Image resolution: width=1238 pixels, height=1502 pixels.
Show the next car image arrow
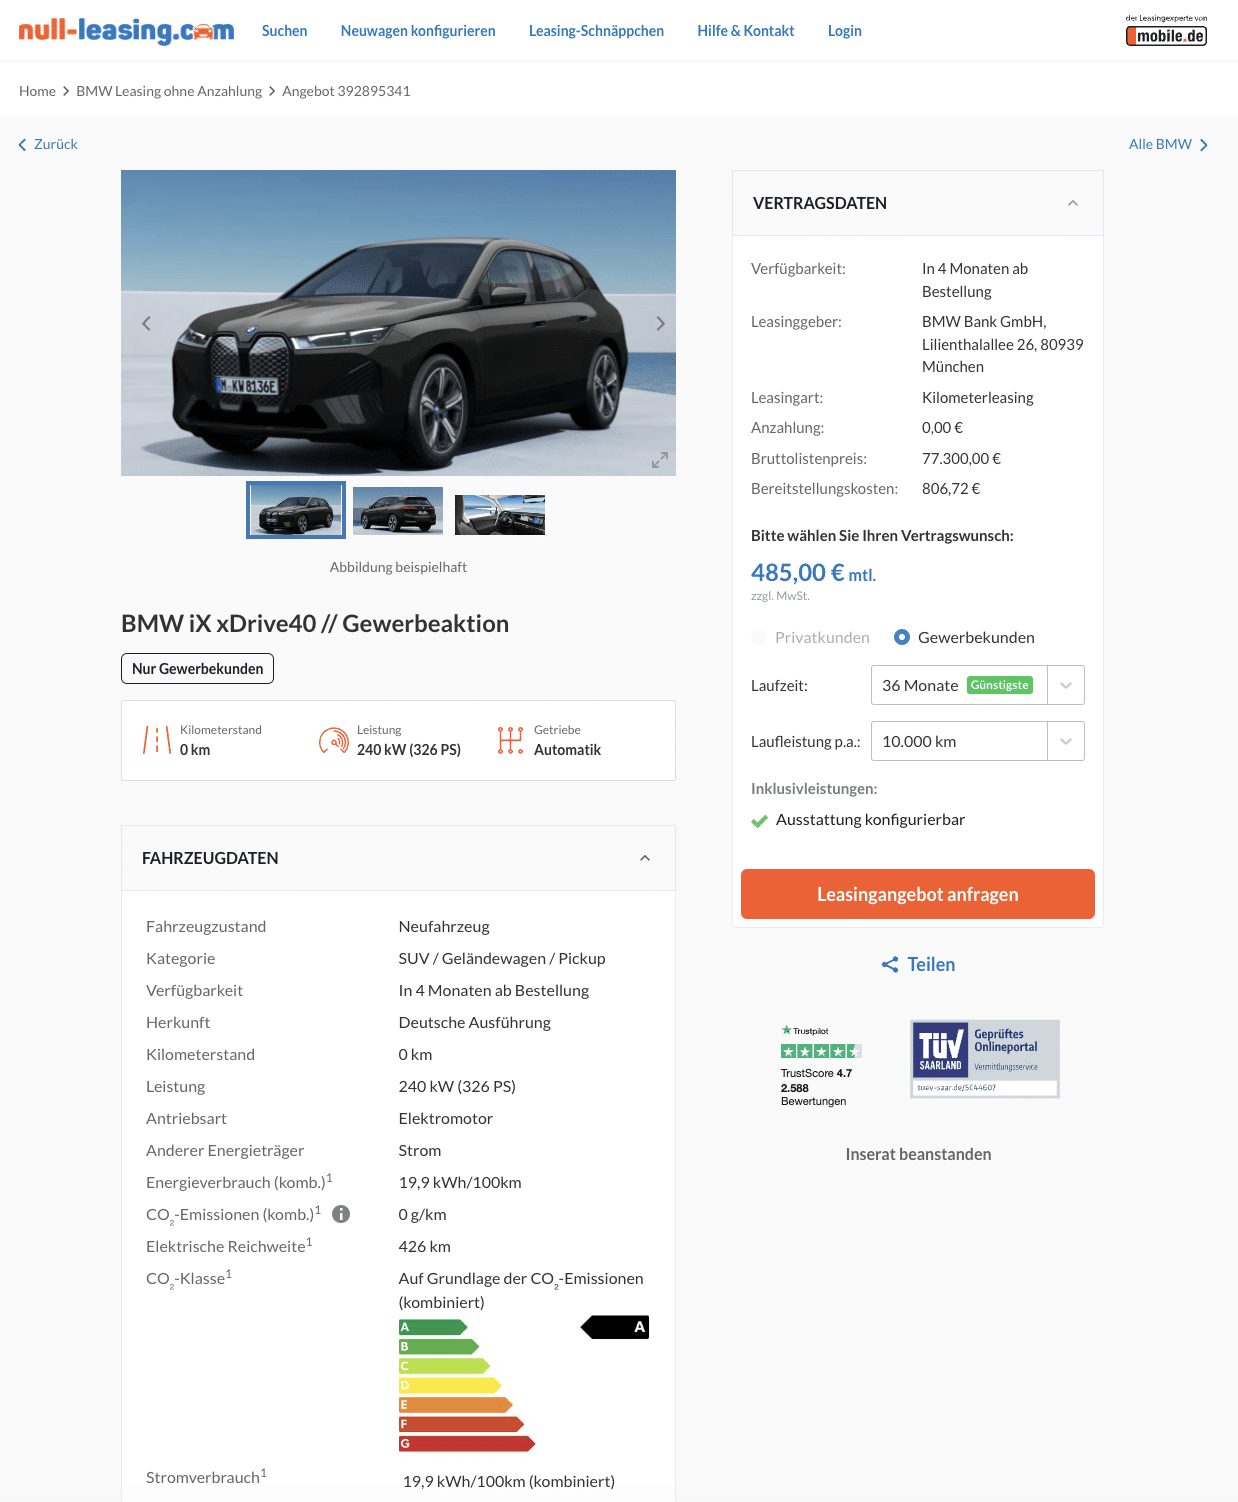(660, 323)
